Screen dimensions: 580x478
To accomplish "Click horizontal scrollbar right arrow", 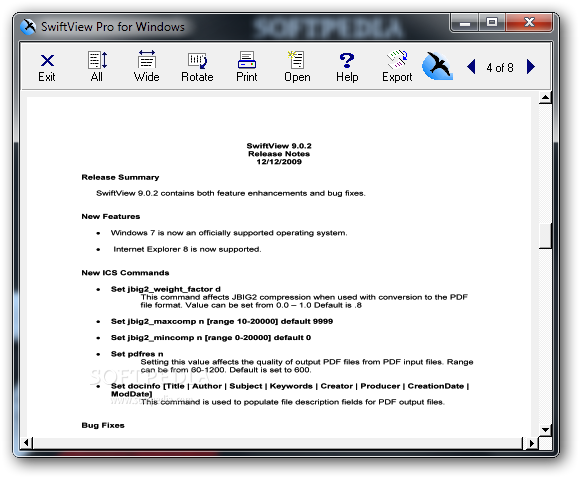I will click(531, 443).
